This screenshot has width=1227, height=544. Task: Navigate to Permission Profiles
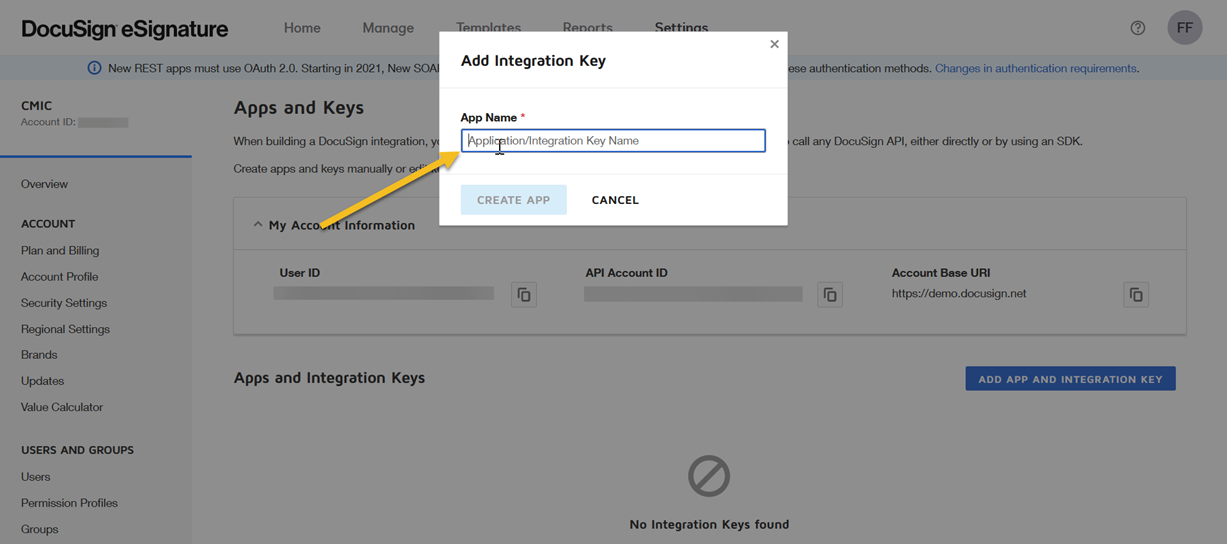coord(69,503)
